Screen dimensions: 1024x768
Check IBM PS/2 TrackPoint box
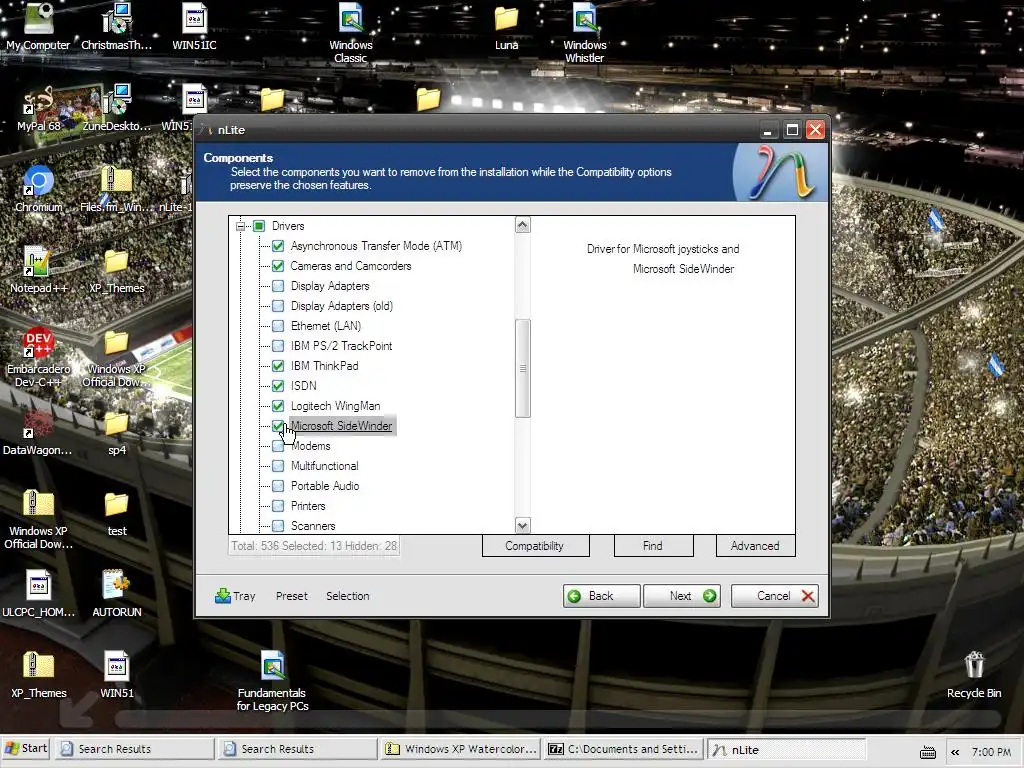278,346
